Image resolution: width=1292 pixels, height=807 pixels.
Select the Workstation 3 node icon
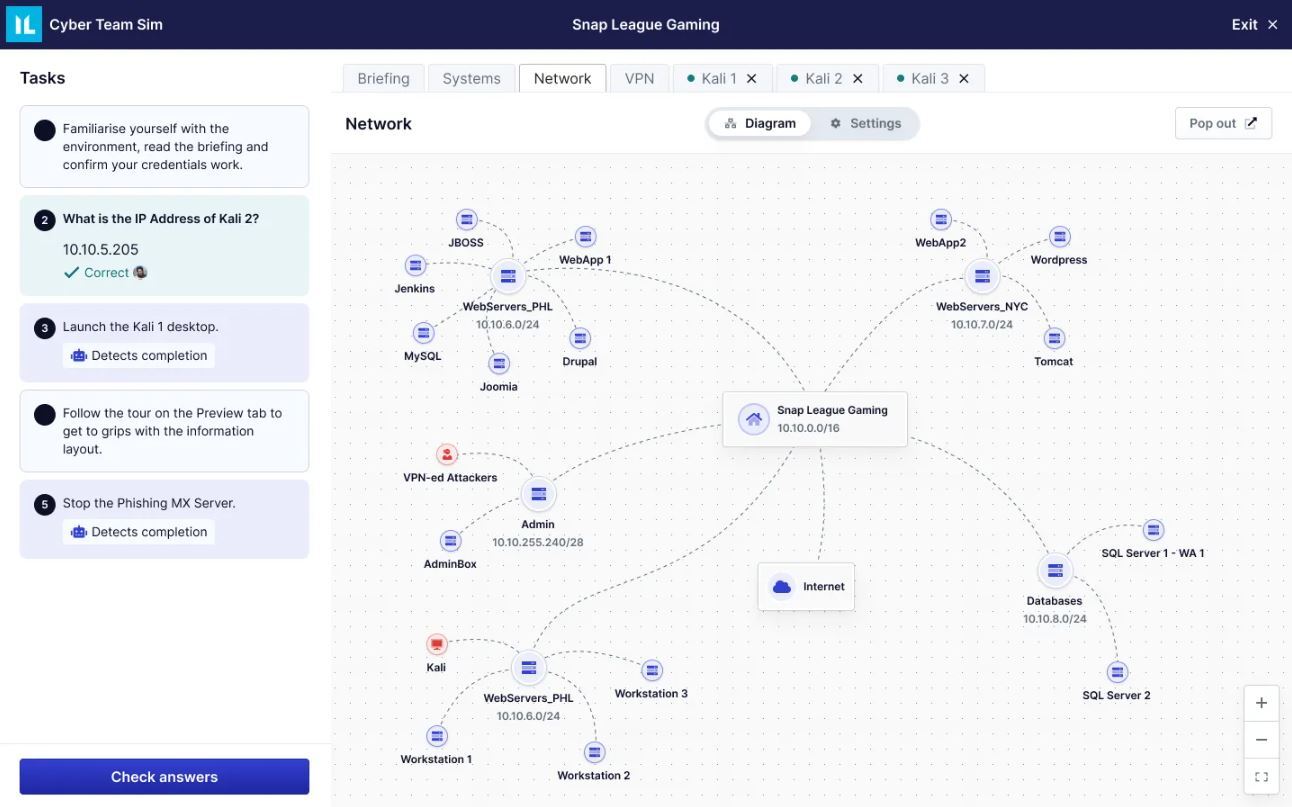point(651,670)
